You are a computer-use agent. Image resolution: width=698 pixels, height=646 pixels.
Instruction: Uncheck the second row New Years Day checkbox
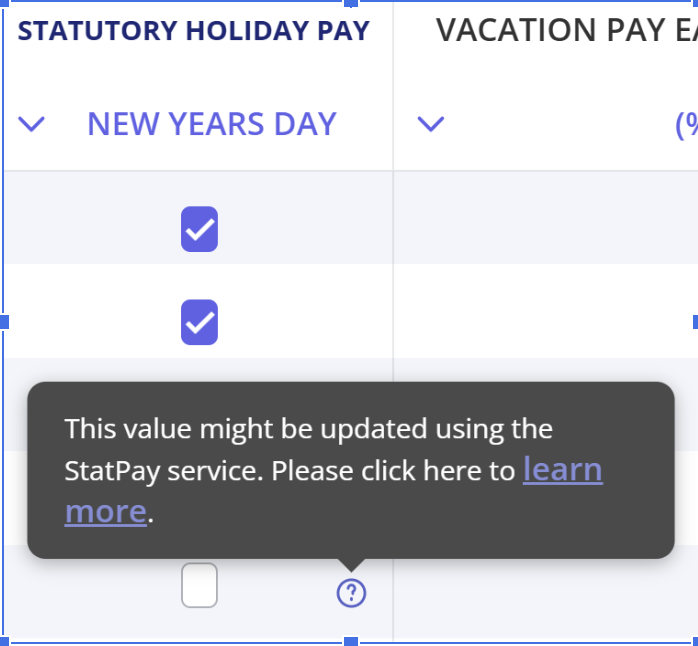199,322
